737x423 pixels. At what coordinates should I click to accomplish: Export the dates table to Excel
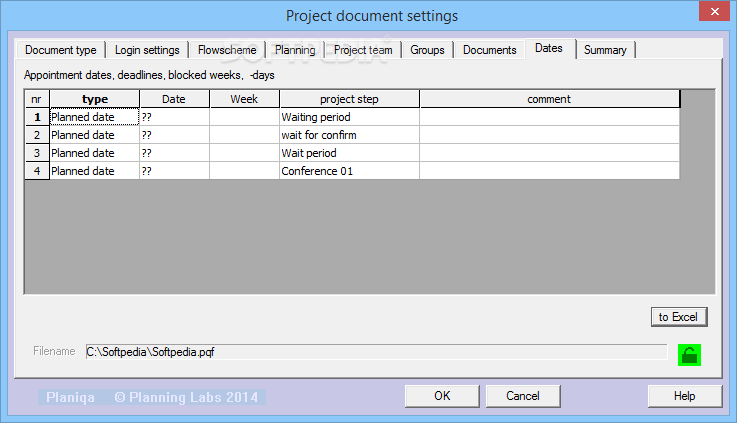pos(679,317)
